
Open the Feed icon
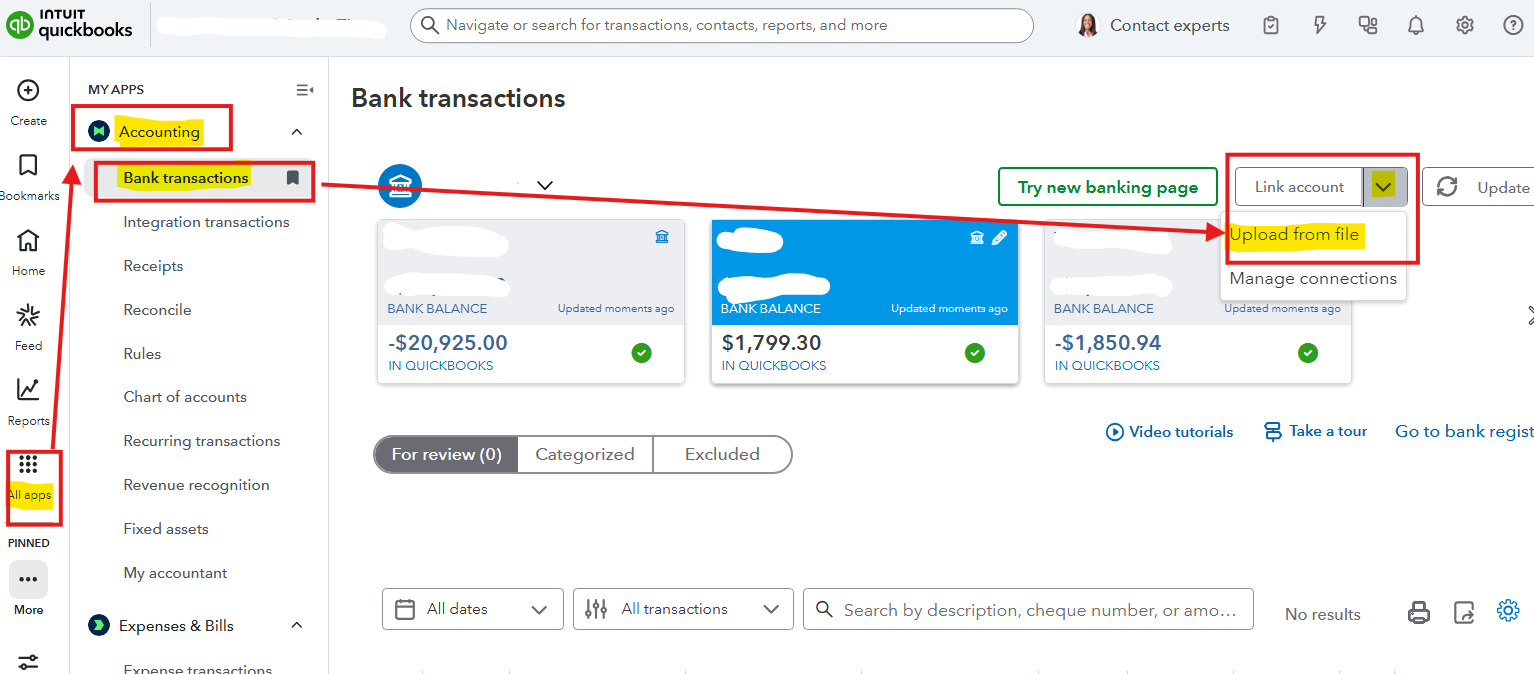pyautogui.click(x=29, y=316)
